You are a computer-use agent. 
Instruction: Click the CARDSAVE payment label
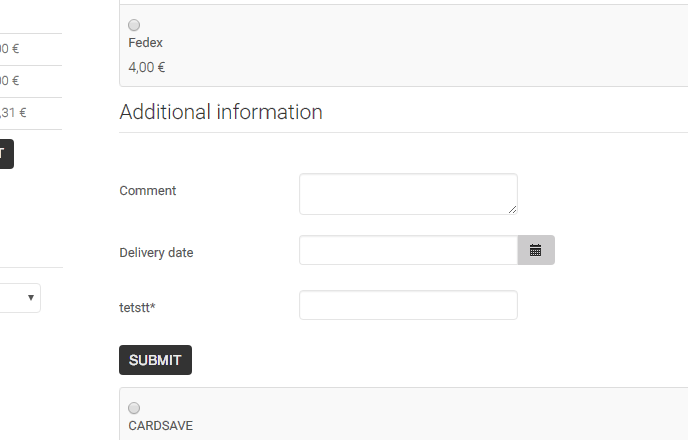click(160, 426)
